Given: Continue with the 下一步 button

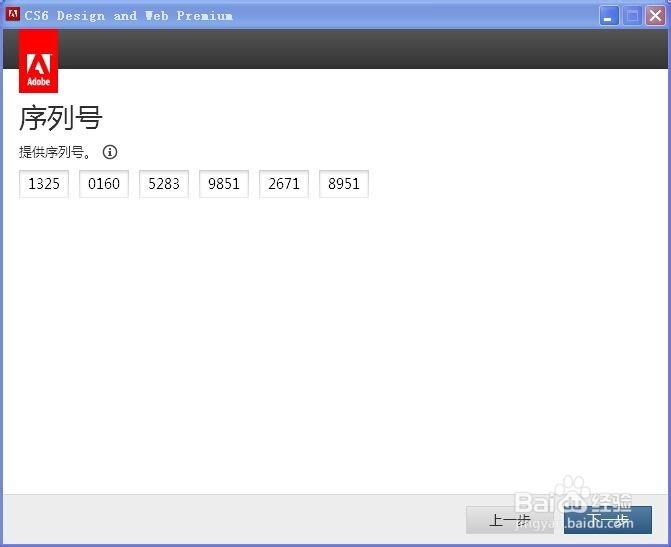Looking at the screenshot, I should tap(608, 520).
